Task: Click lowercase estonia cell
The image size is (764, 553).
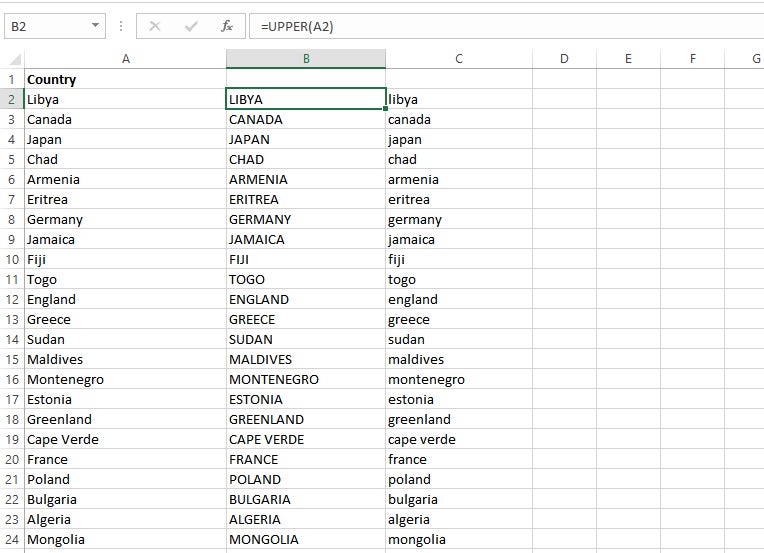Action: tap(459, 399)
